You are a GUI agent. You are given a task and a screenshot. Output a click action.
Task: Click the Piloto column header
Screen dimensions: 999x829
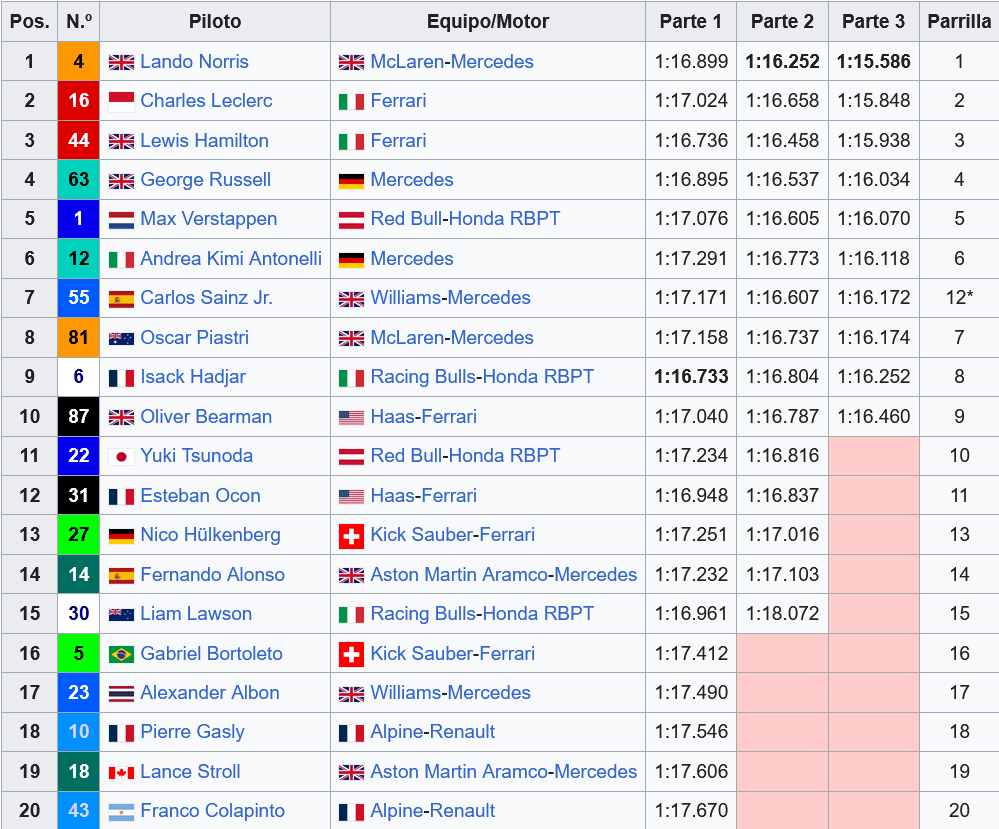[214, 21]
